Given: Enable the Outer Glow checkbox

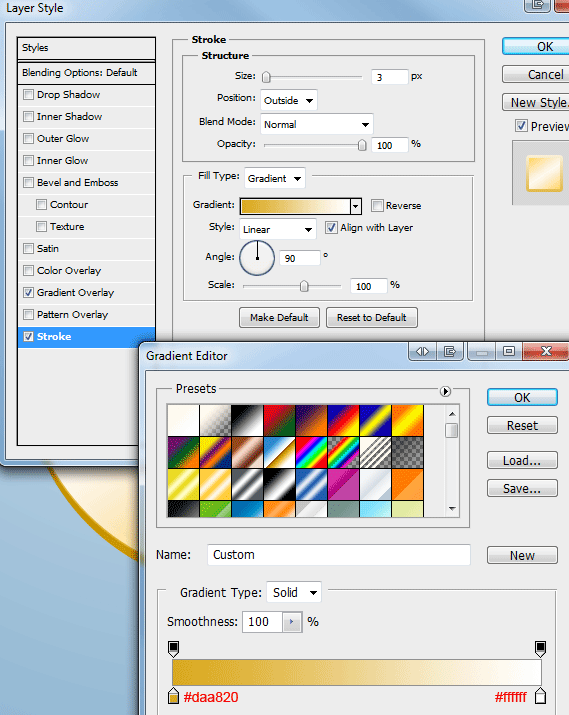Looking at the screenshot, I should (x=28, y=138).
